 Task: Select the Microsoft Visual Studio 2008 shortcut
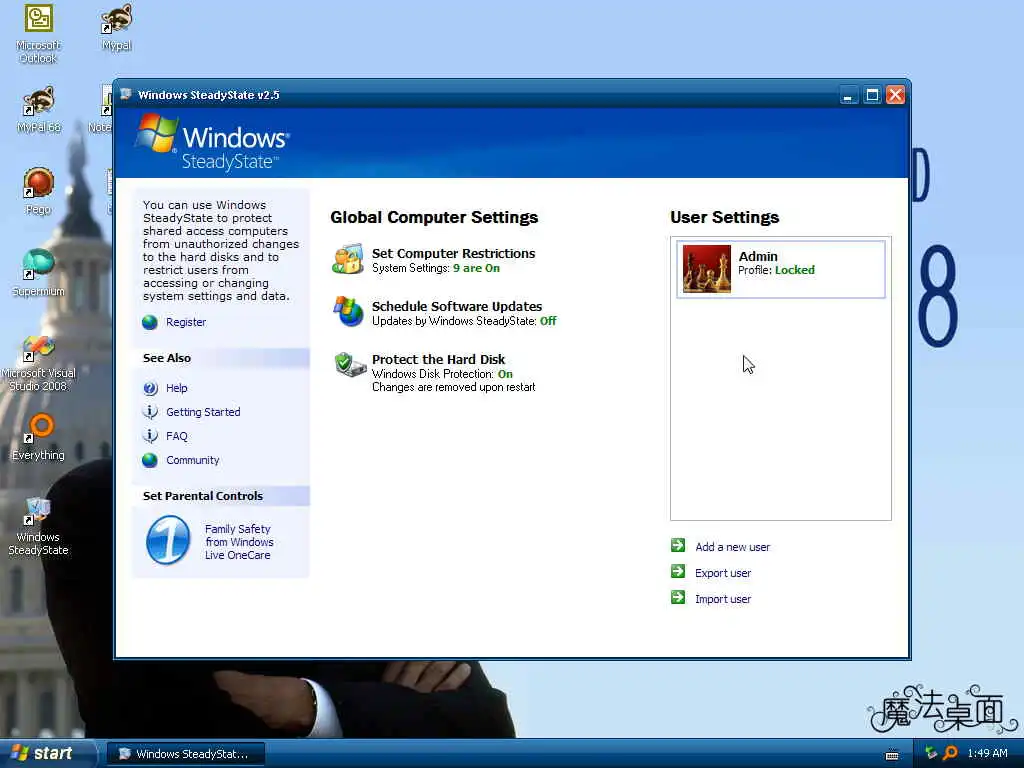pyautogui.click(x=39, y=363)
